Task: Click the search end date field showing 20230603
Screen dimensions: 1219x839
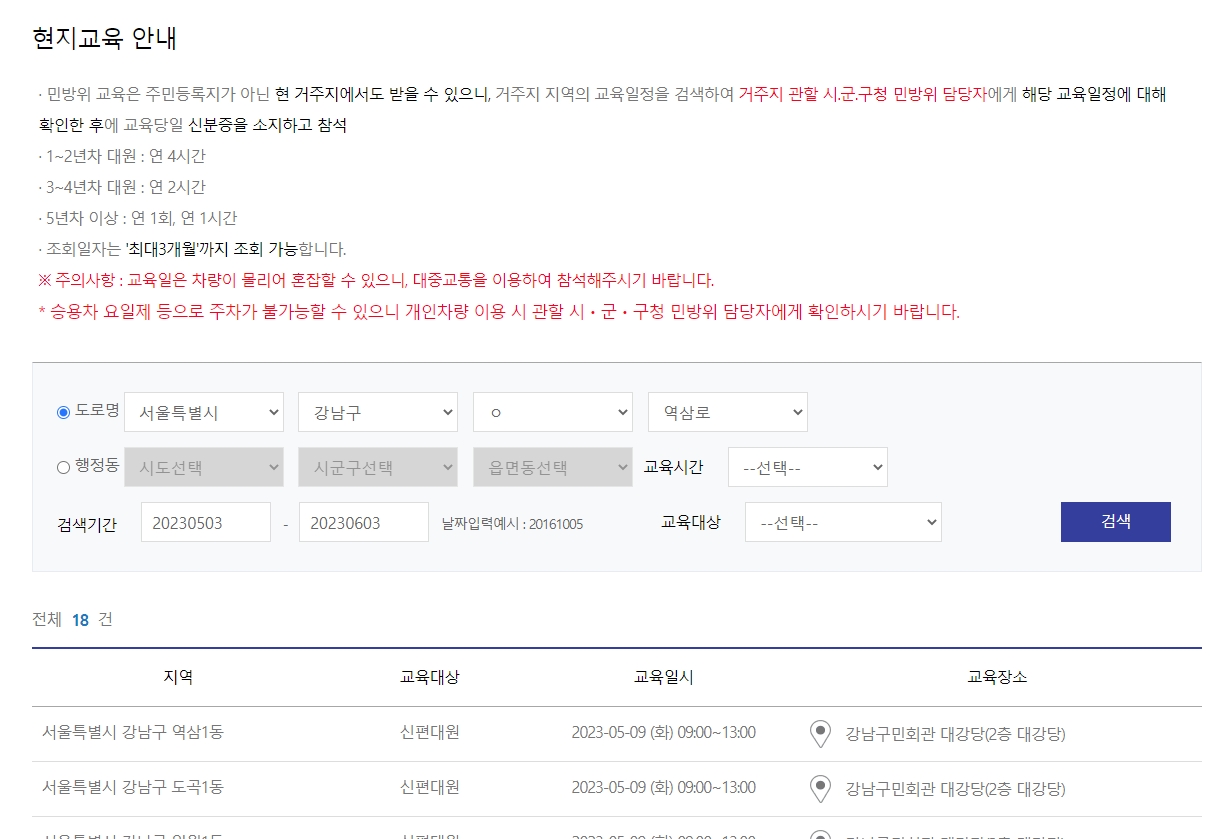Action: 364,521
